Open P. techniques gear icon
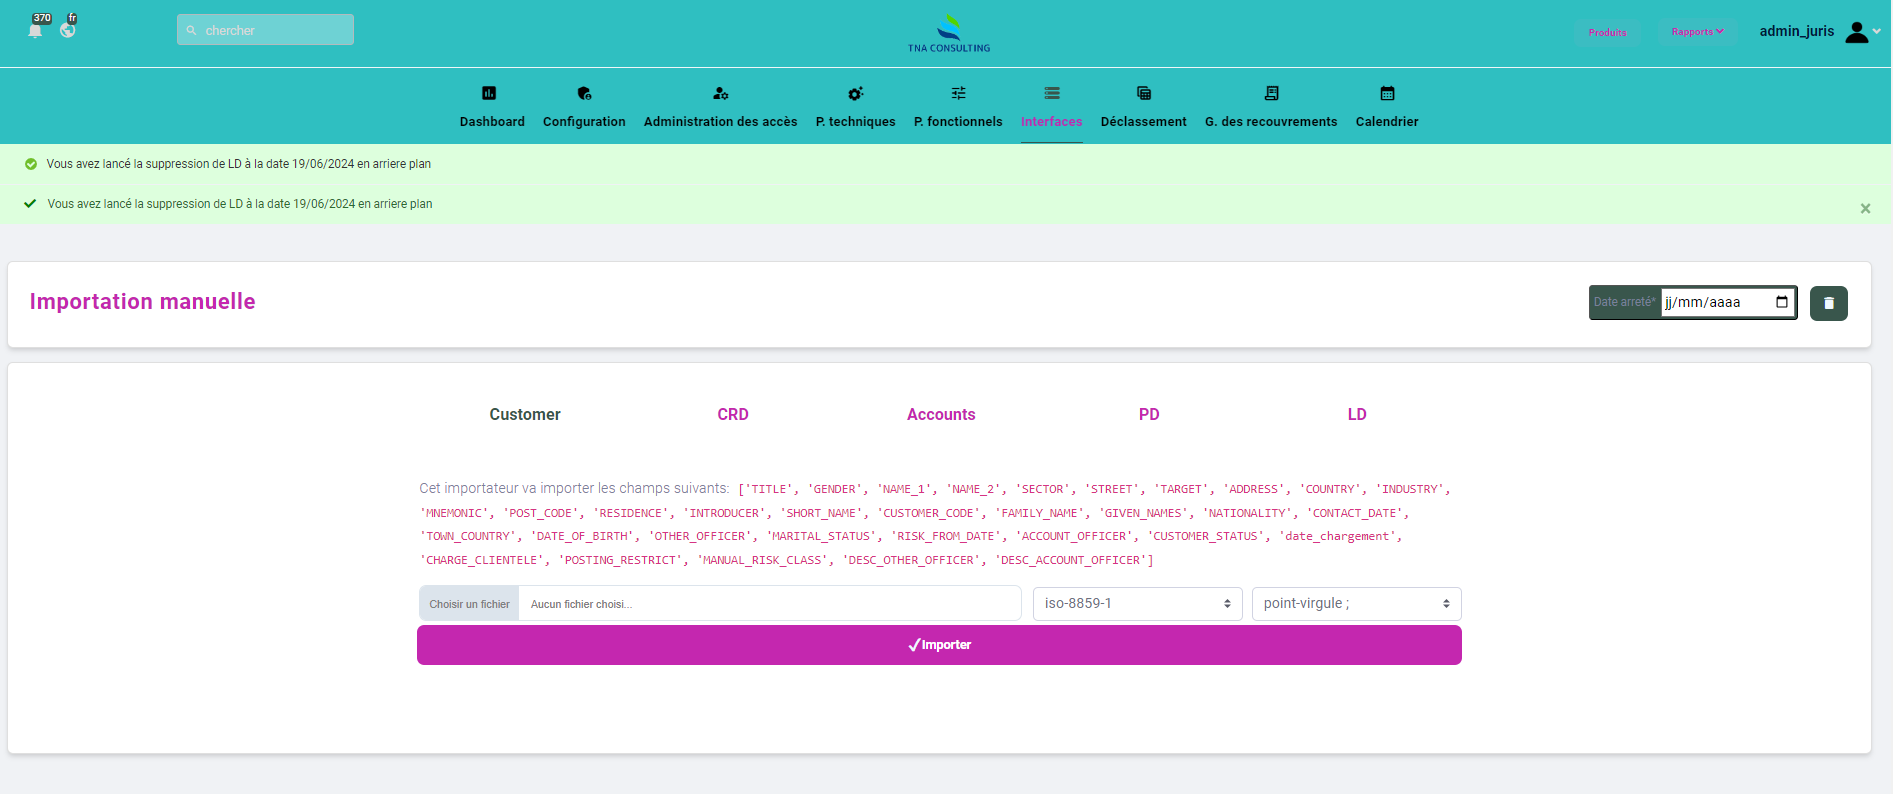 click(855, 94)
